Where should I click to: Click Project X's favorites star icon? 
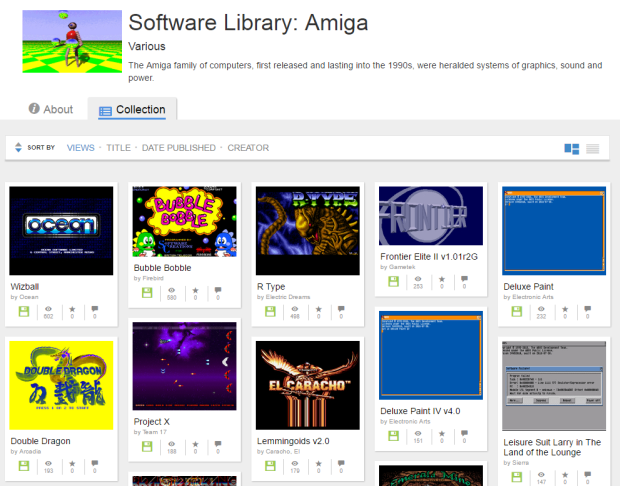[195, 444]
